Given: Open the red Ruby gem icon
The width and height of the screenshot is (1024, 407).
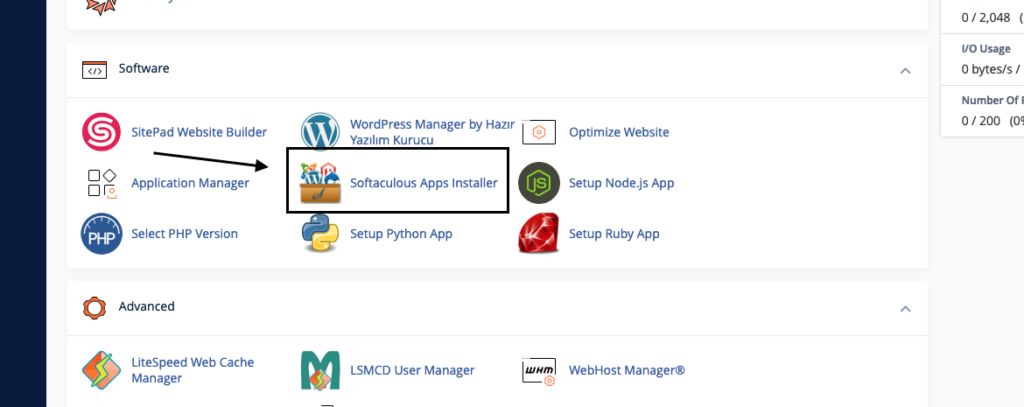Looking at the screenshot, I should pyautogui.click(x=539, y=233).
